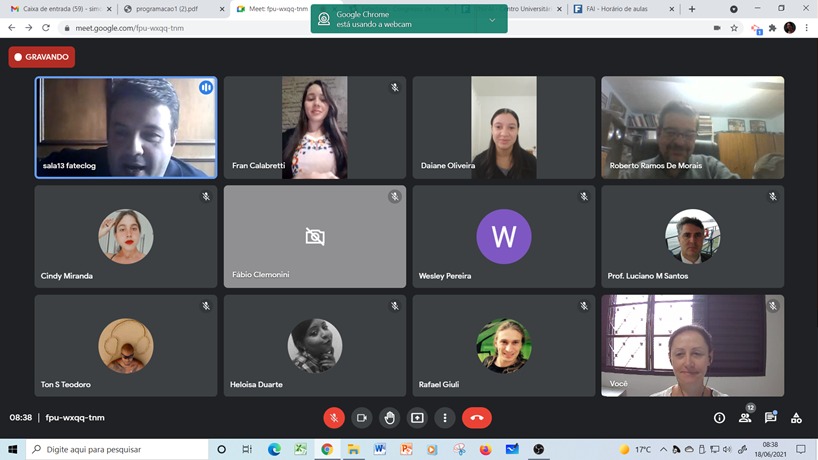818x460 pixels.
Task: Click speaking indicator on sala13 fateclog tile
Action: (206, 88)
